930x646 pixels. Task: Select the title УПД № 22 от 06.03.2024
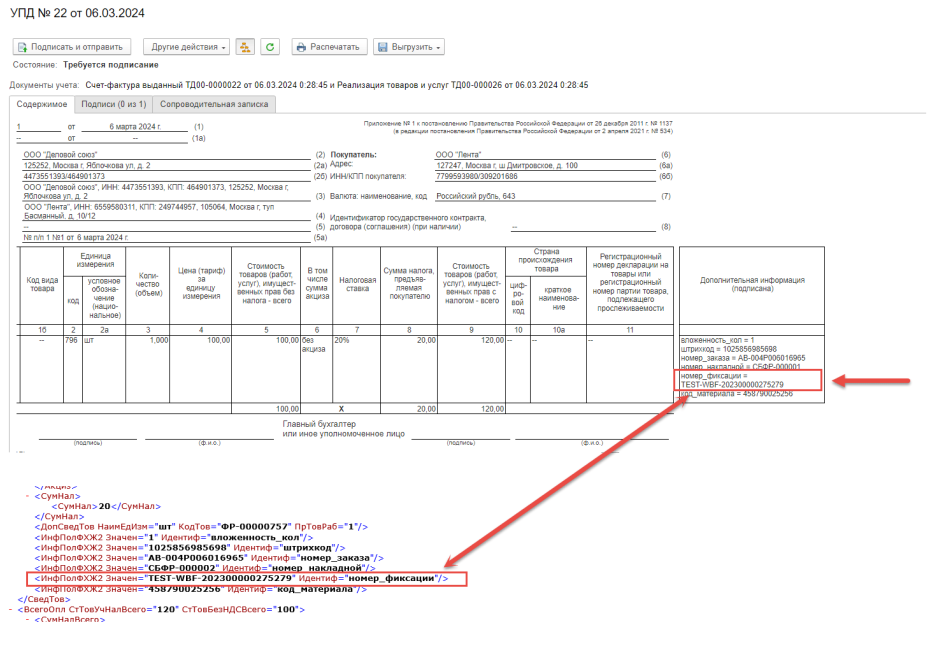78,13
